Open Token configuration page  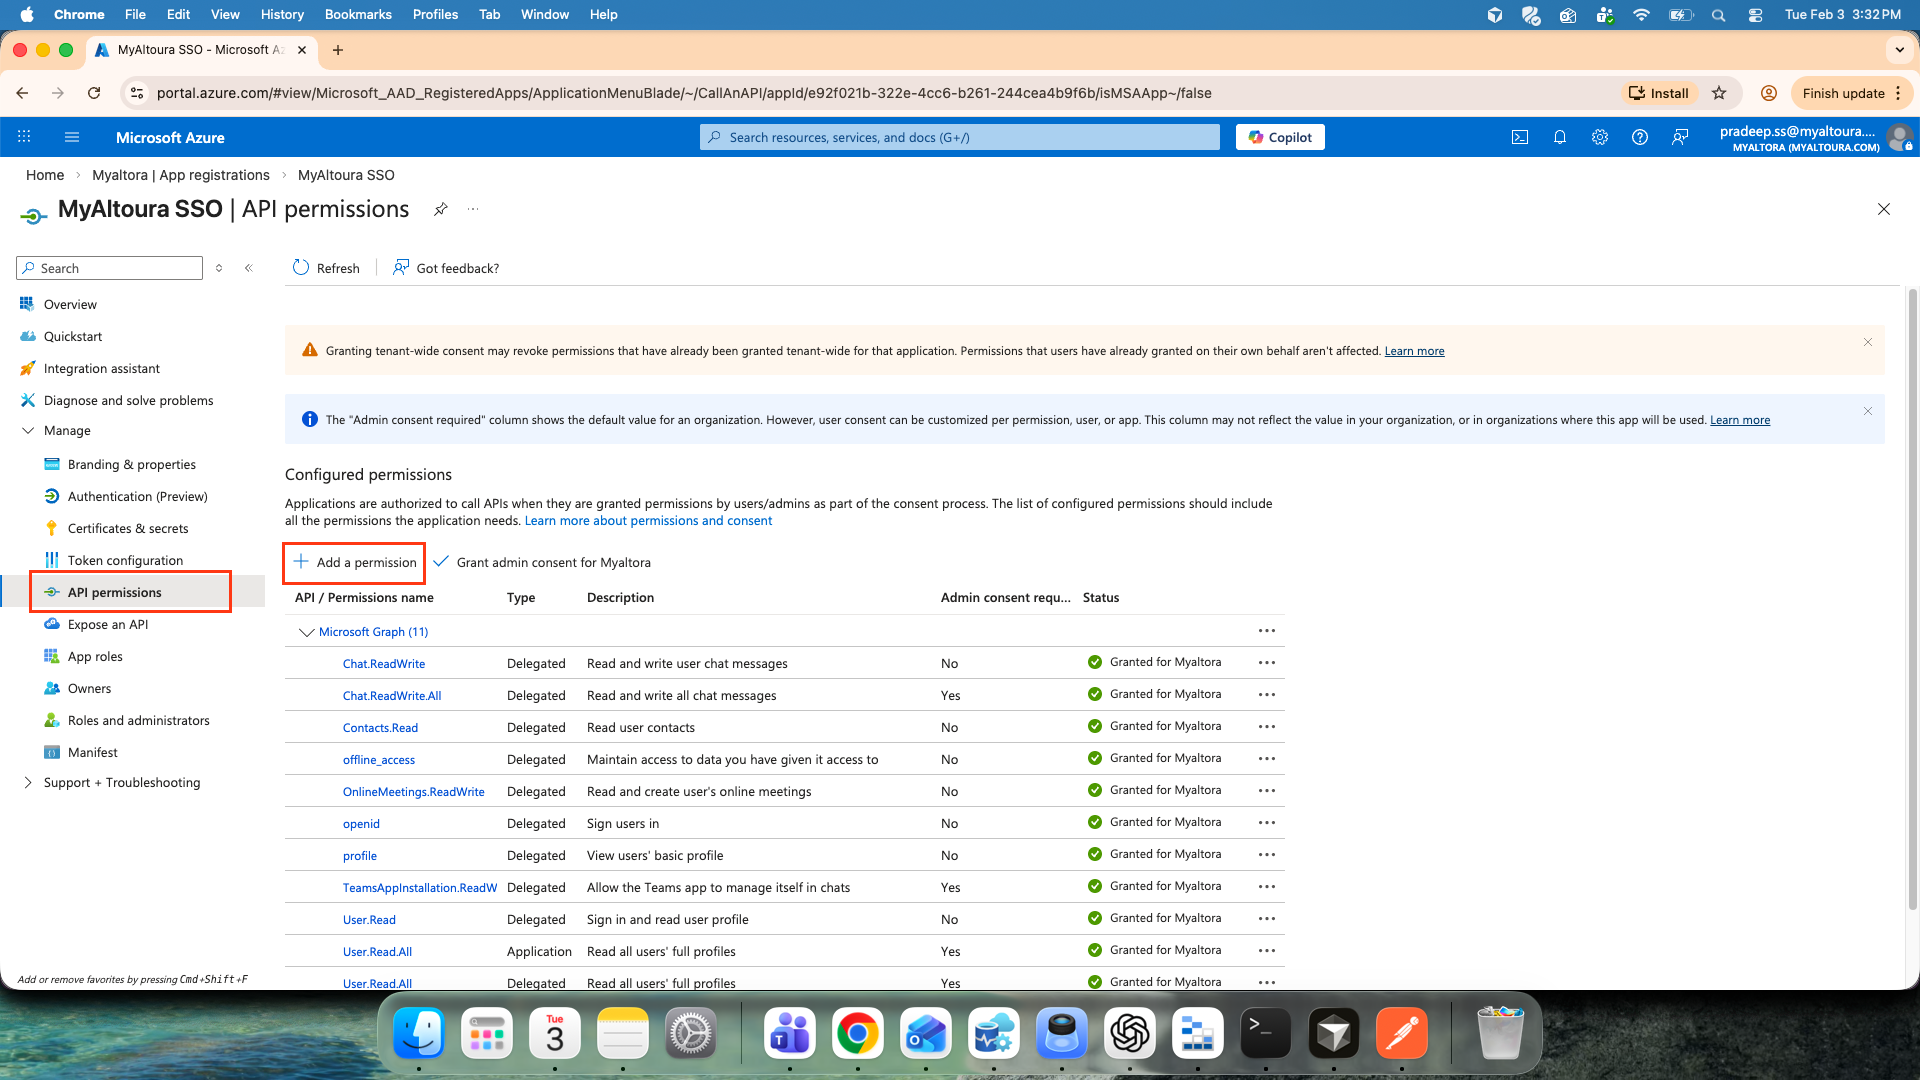pos(125,560)
